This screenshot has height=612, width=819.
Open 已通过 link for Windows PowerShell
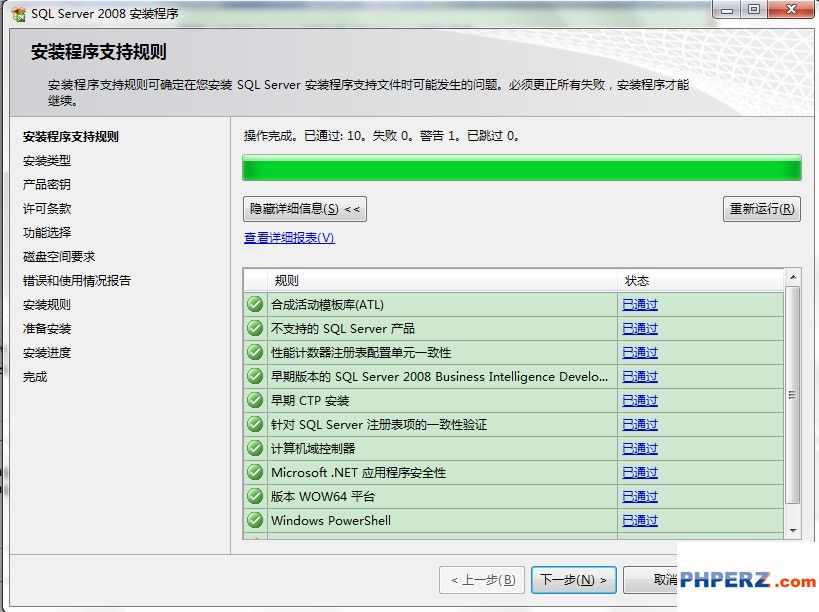click(x=640, y=521)
